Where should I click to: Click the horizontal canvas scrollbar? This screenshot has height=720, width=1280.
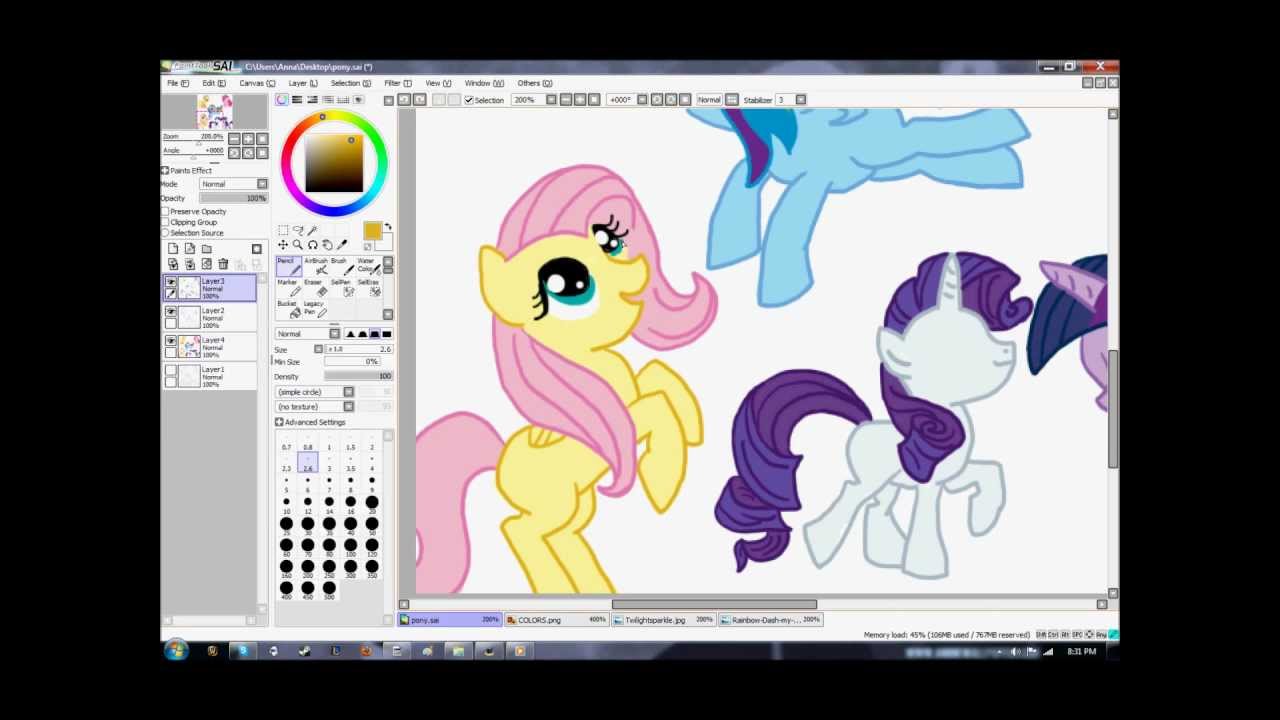click(714, 604)
